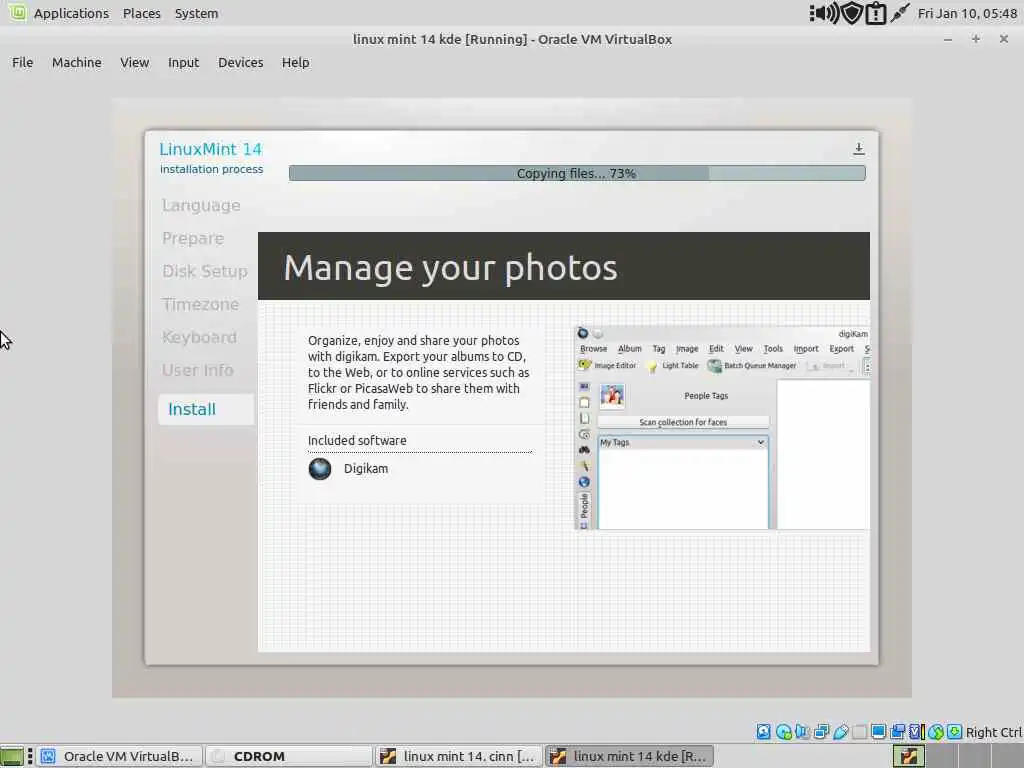
Task: Click the recording indicator icon
Action: tap(898, 732)
